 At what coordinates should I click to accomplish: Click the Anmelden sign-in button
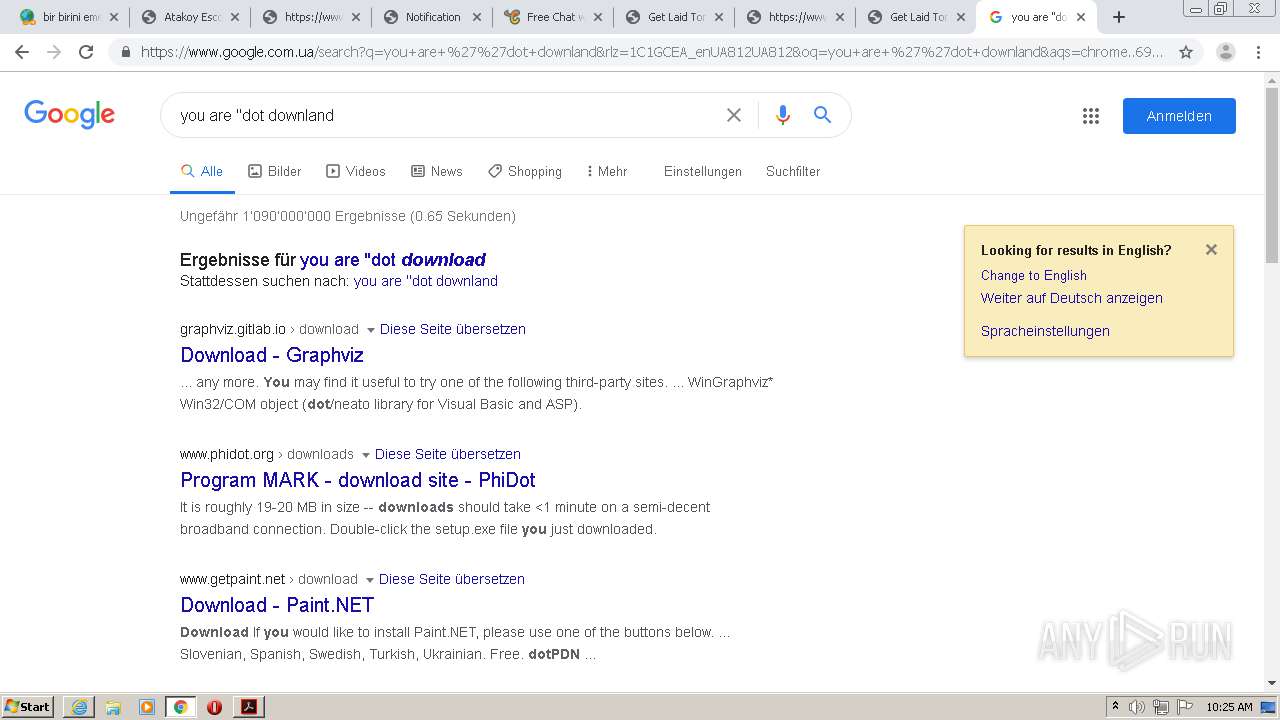click(x=1179, y=116)
